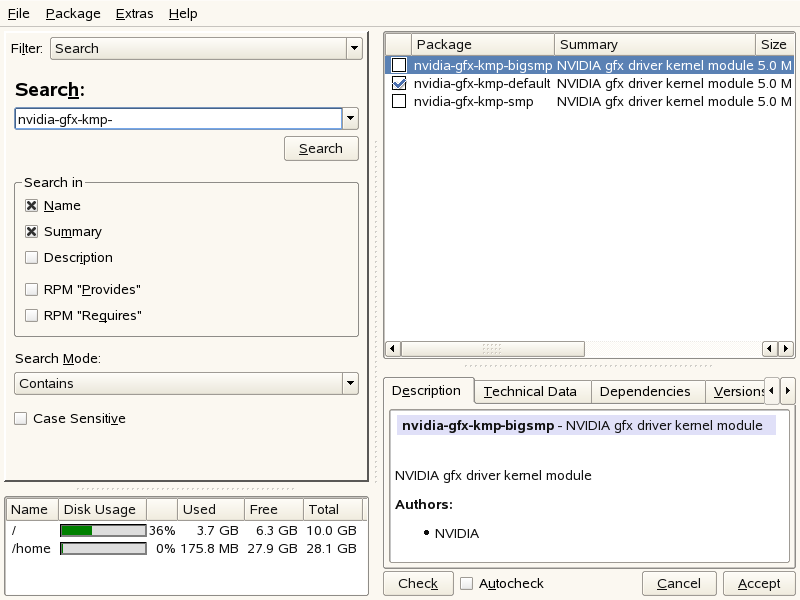Click the Check dependencies button
Viewport: 800px width, 600px height.
(418, 584)
